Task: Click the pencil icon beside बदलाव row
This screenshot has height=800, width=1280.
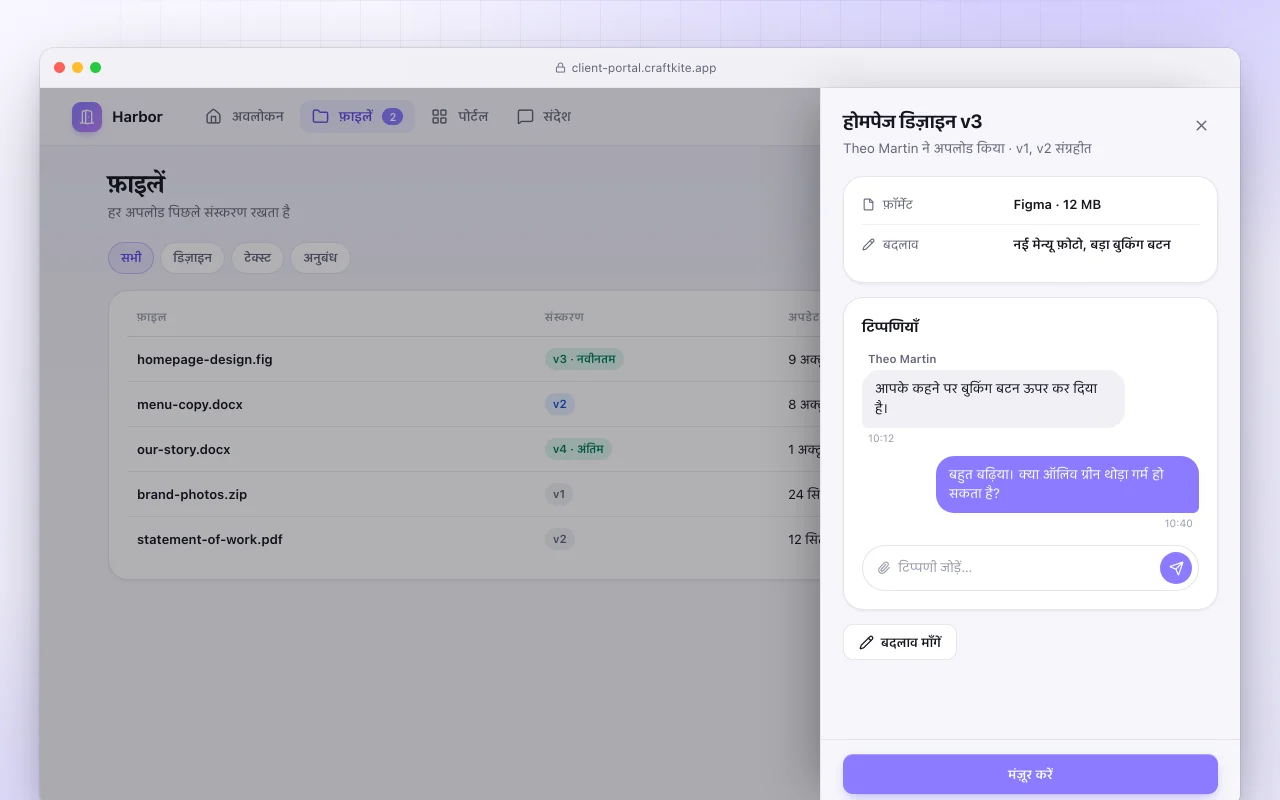Action: tap(868, 245)
